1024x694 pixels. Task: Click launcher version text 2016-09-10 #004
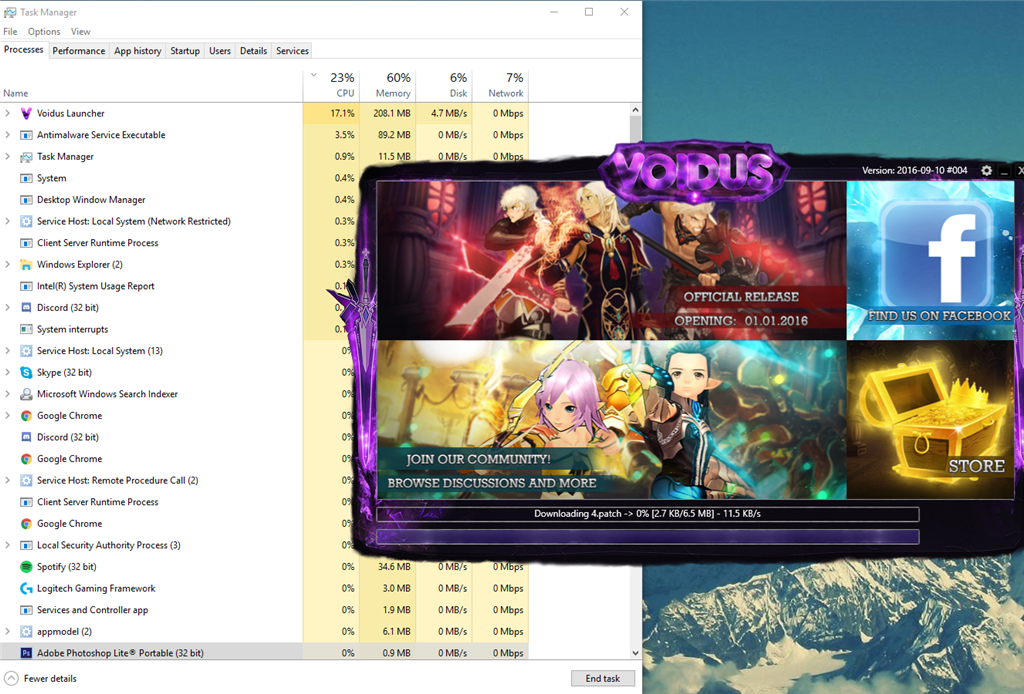pos(914,170)
